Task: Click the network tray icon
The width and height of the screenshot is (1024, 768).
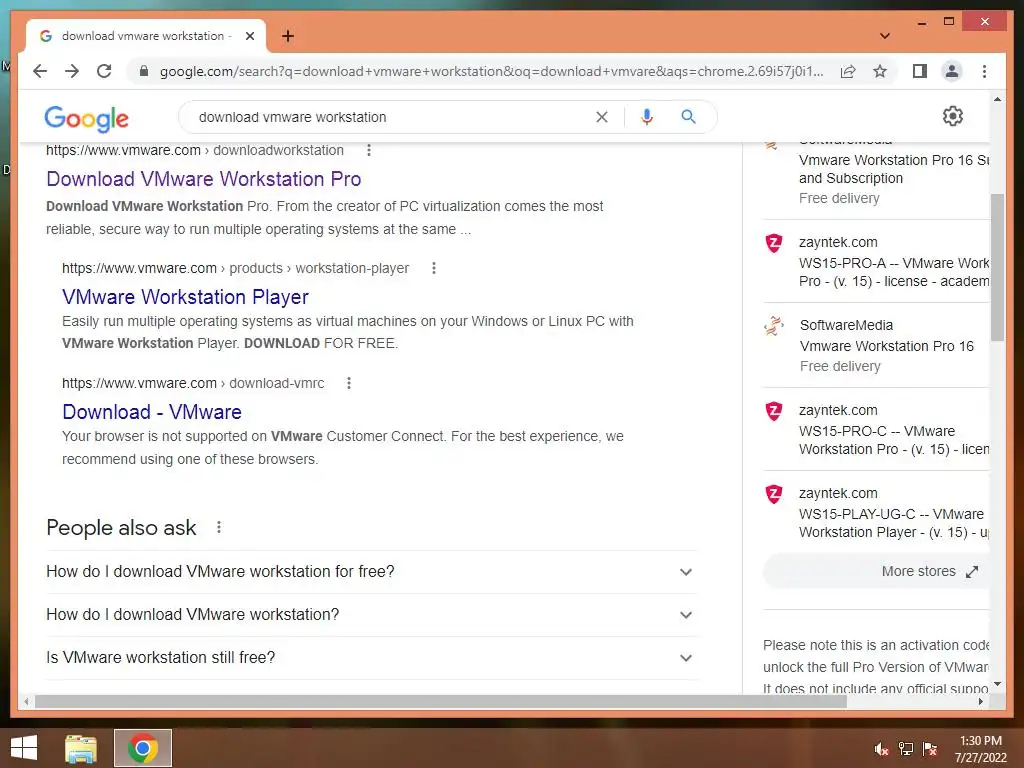Action: pos(906,749)
